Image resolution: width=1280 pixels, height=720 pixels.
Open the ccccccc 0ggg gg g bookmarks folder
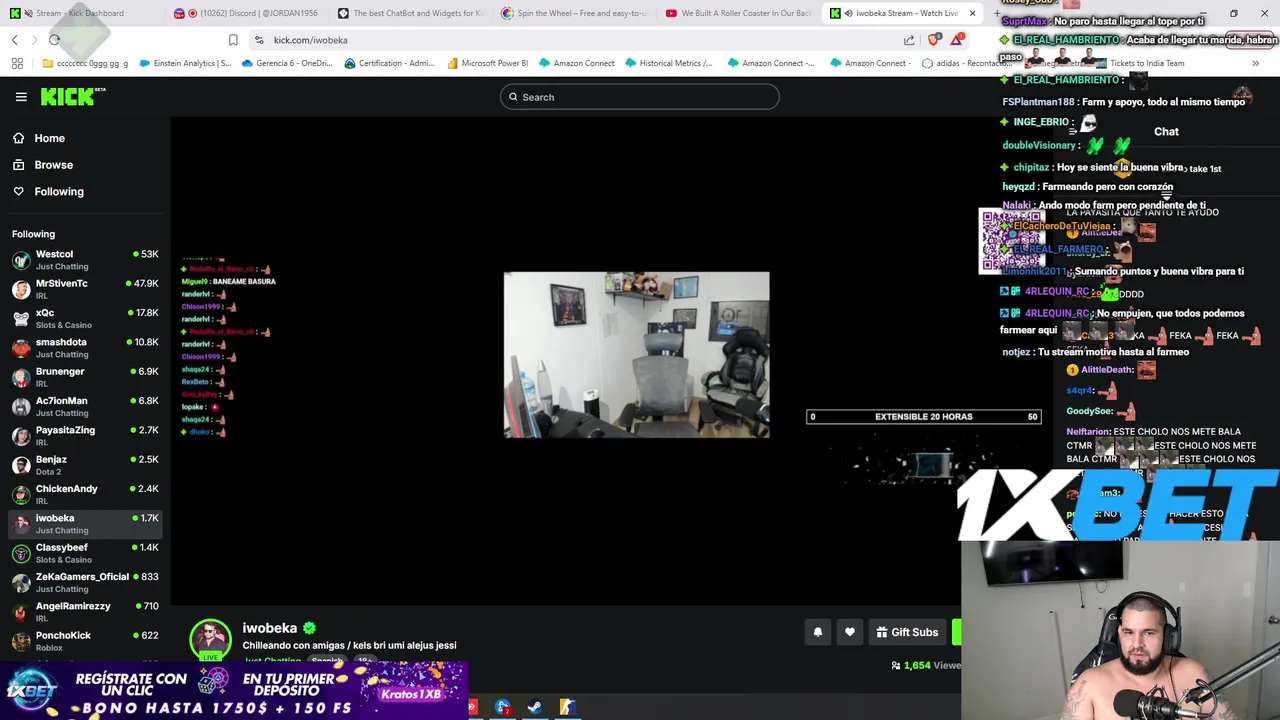[x=86, y=63]
